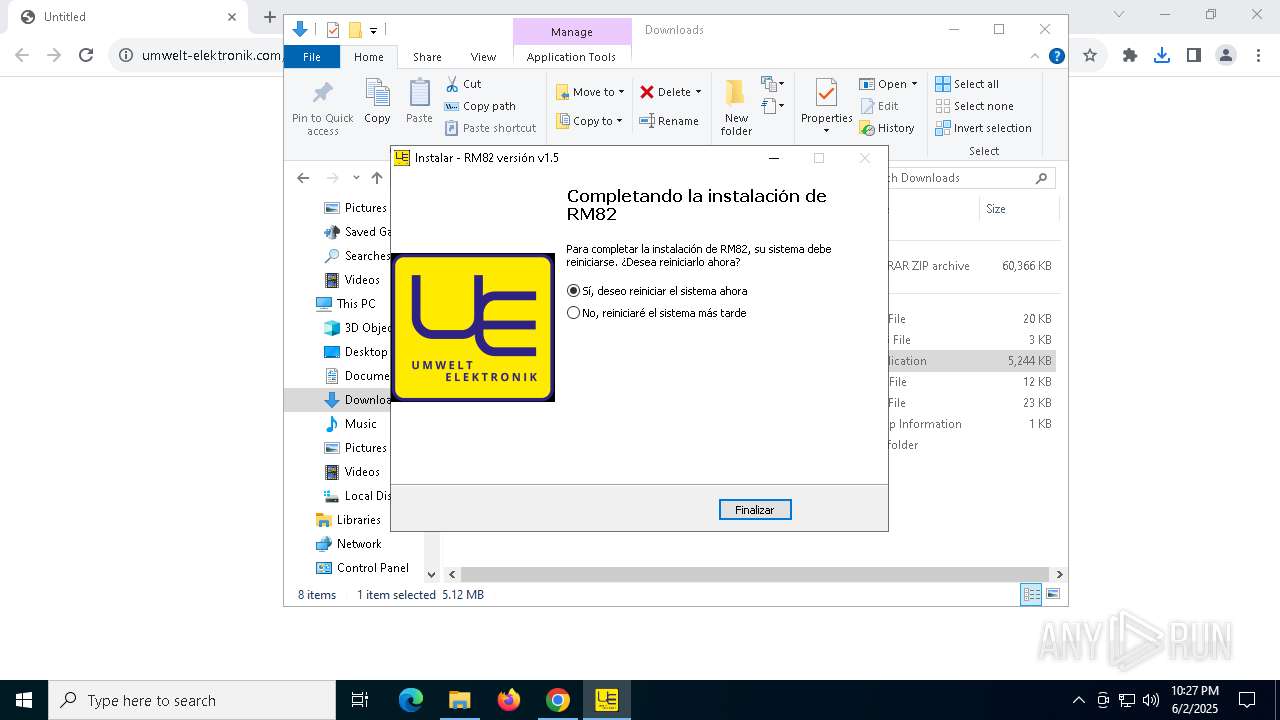Select Desktop in navigation pane
Screen dimensions: 1280x720
[356, 352]
